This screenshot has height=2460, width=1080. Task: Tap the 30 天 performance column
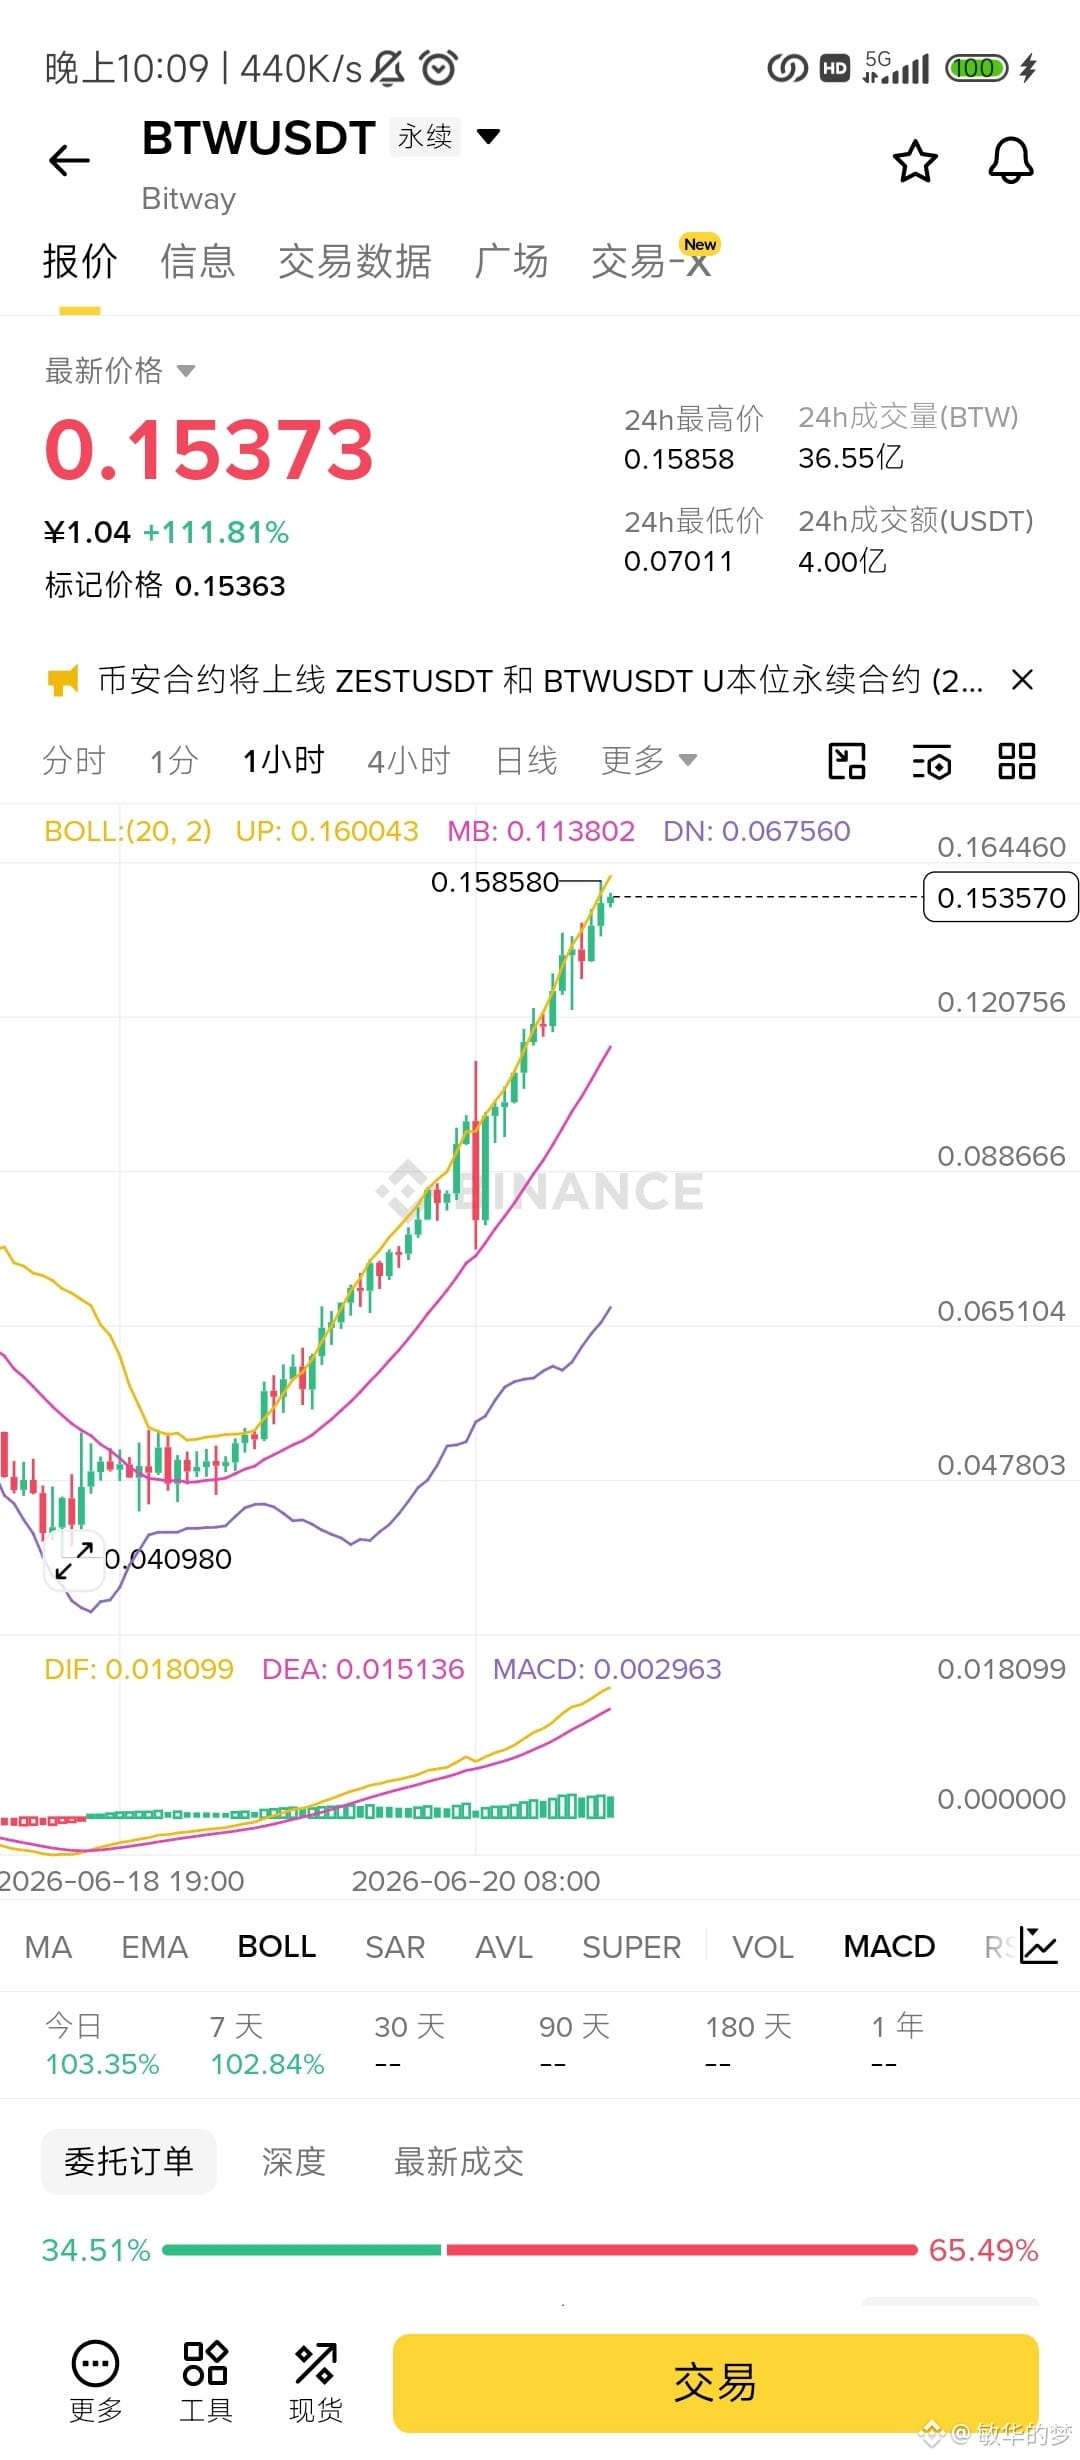[x=409, y=2044]
